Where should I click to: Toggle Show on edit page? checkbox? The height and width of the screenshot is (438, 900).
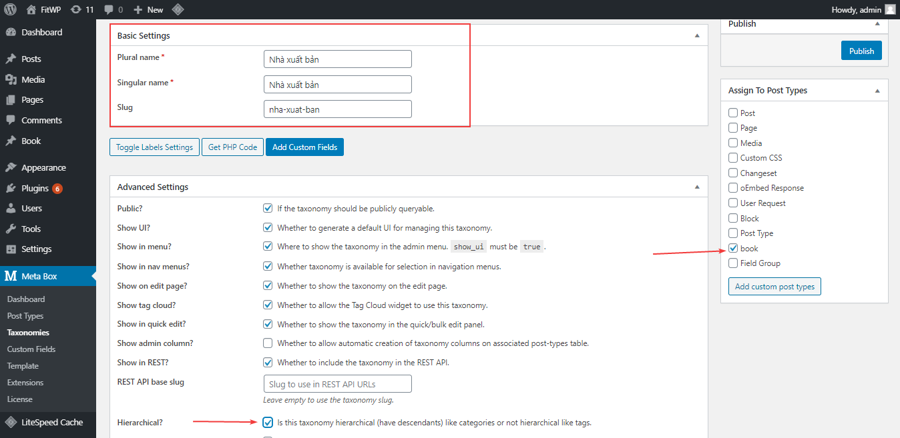tap(267, 285)
